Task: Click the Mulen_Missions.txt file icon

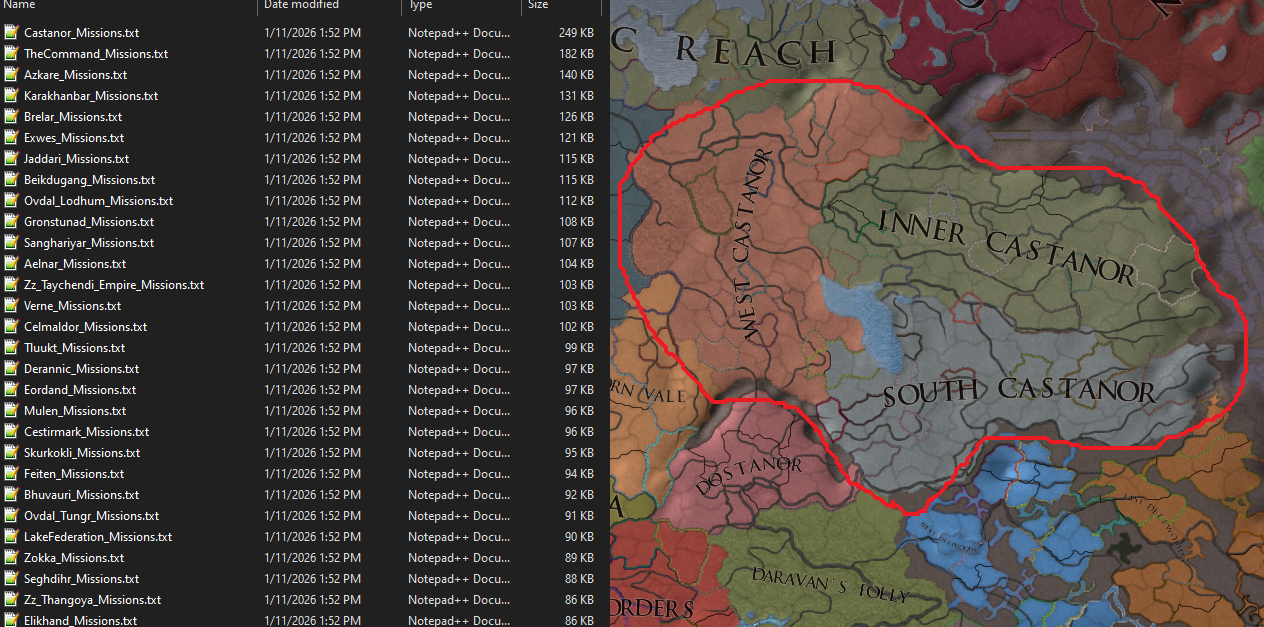Action: point(11,411)
